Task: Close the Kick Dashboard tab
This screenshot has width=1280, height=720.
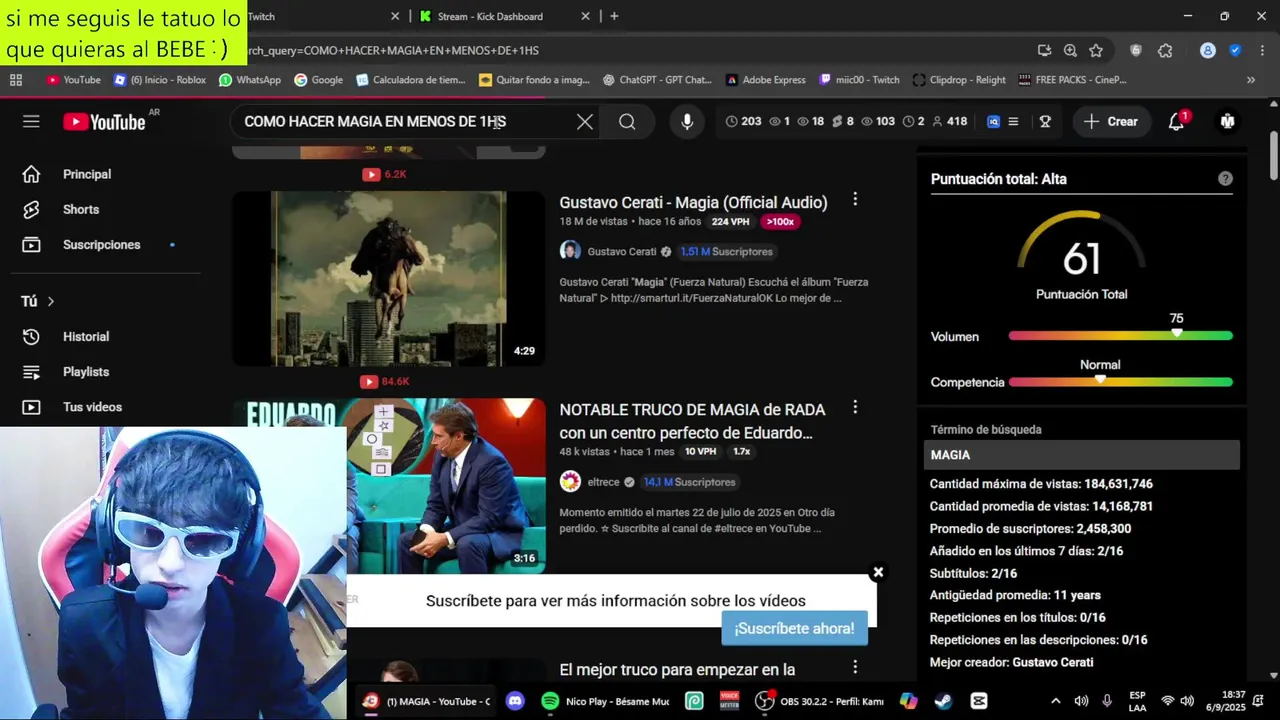Action: (x=585, y=16)
